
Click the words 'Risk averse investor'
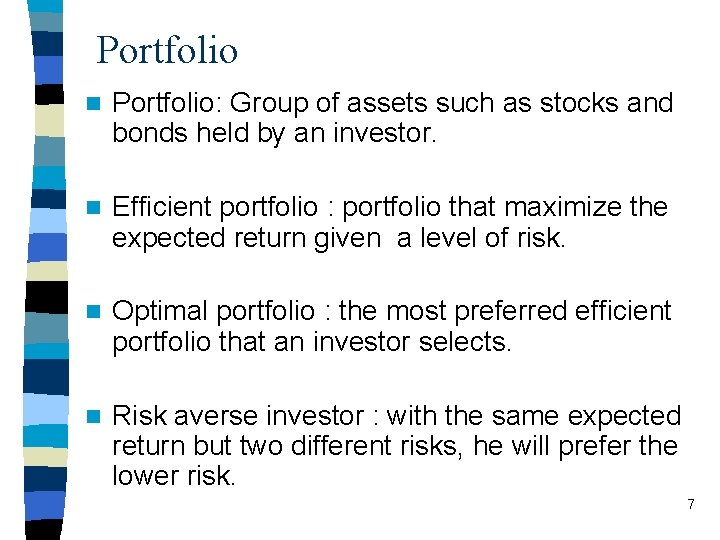click(238, 416)
